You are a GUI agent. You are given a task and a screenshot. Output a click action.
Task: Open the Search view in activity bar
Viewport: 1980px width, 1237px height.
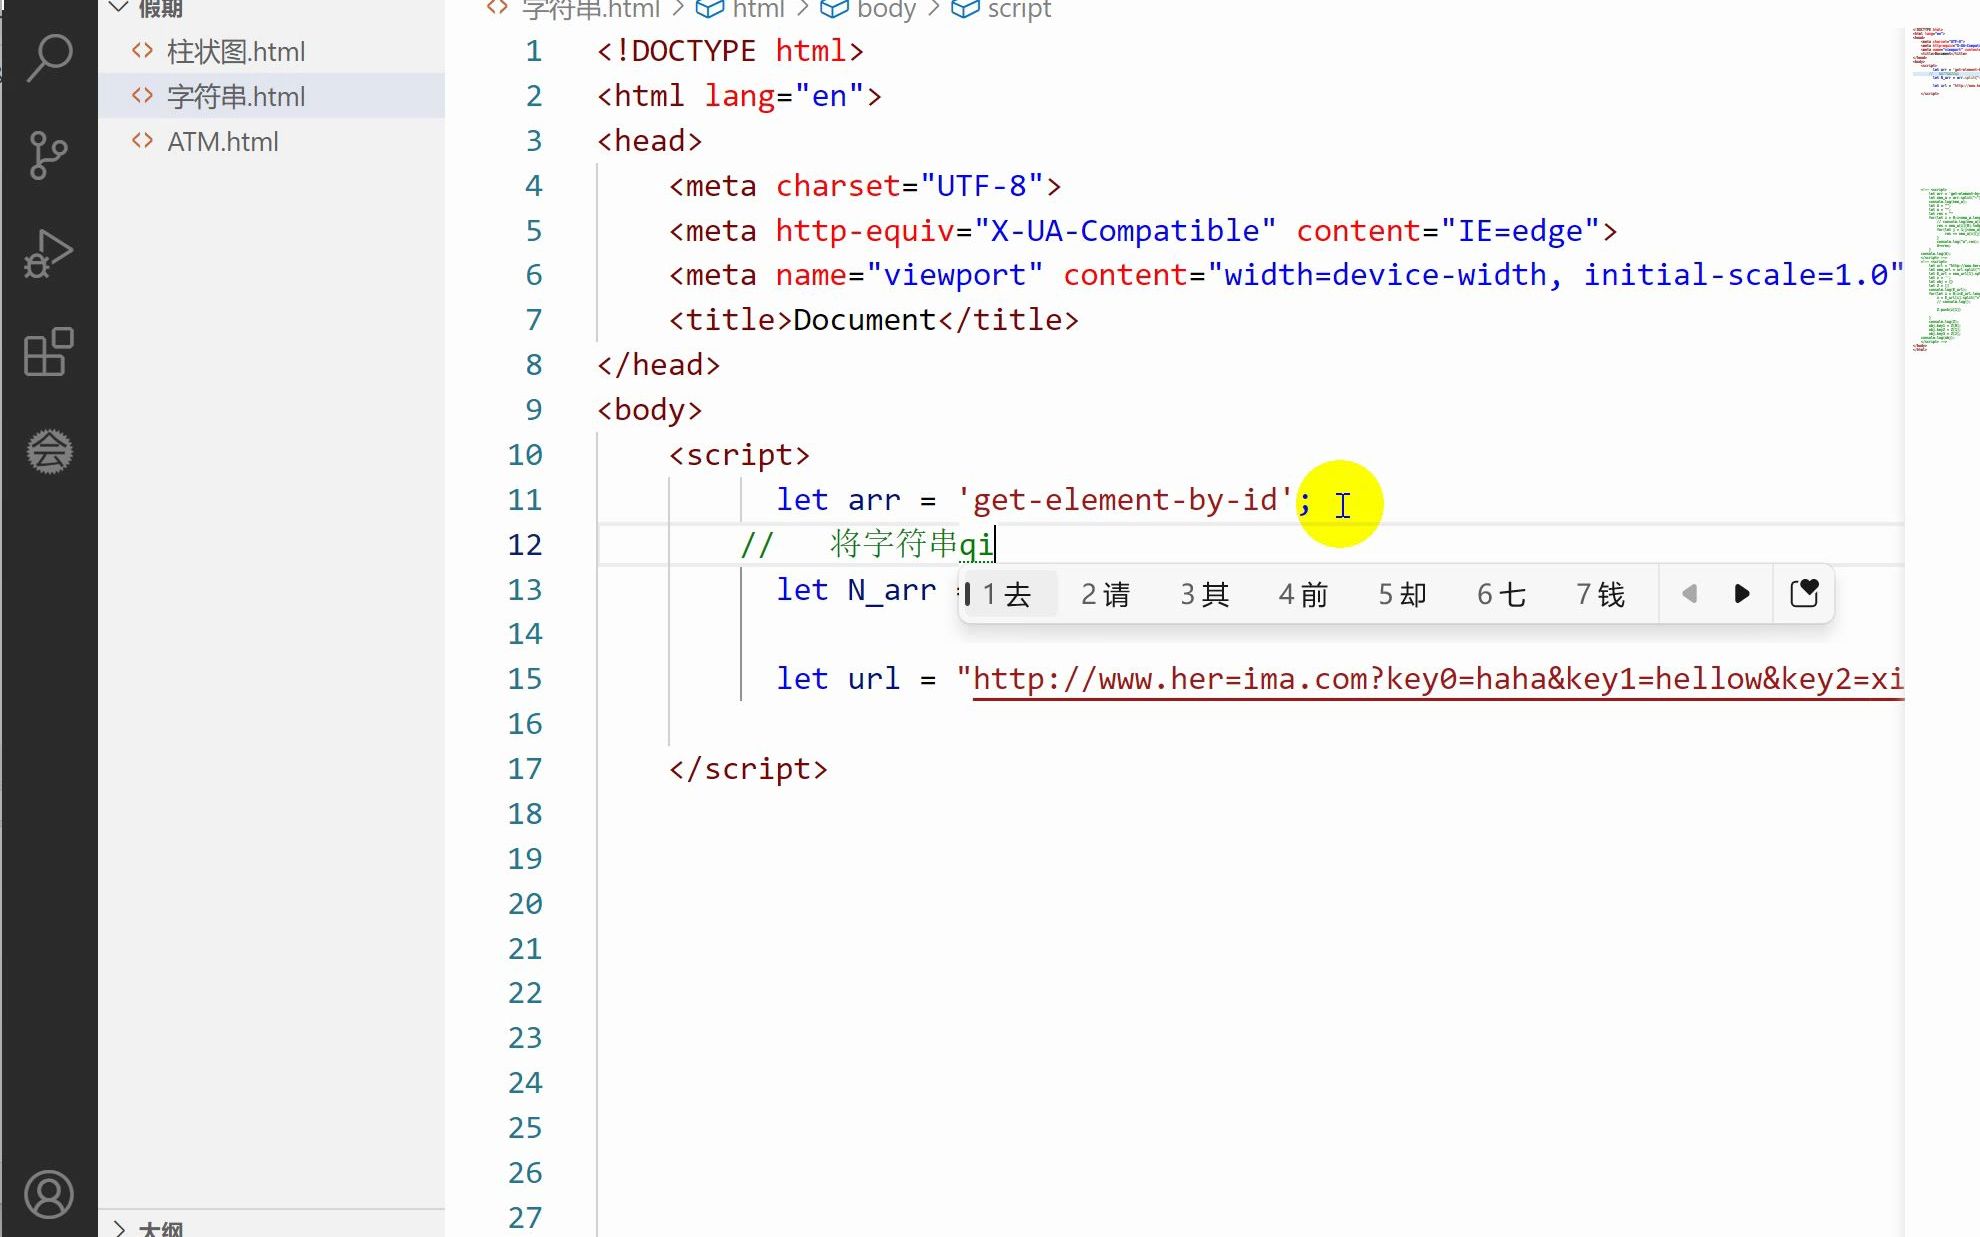[x=49, y=57]
